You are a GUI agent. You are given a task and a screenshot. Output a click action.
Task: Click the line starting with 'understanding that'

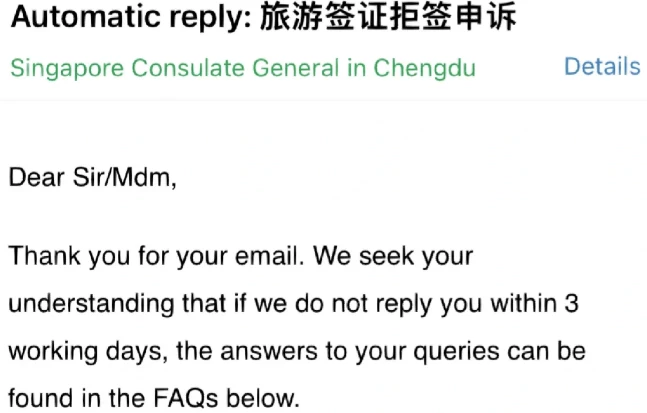click(x=293, y=304)
